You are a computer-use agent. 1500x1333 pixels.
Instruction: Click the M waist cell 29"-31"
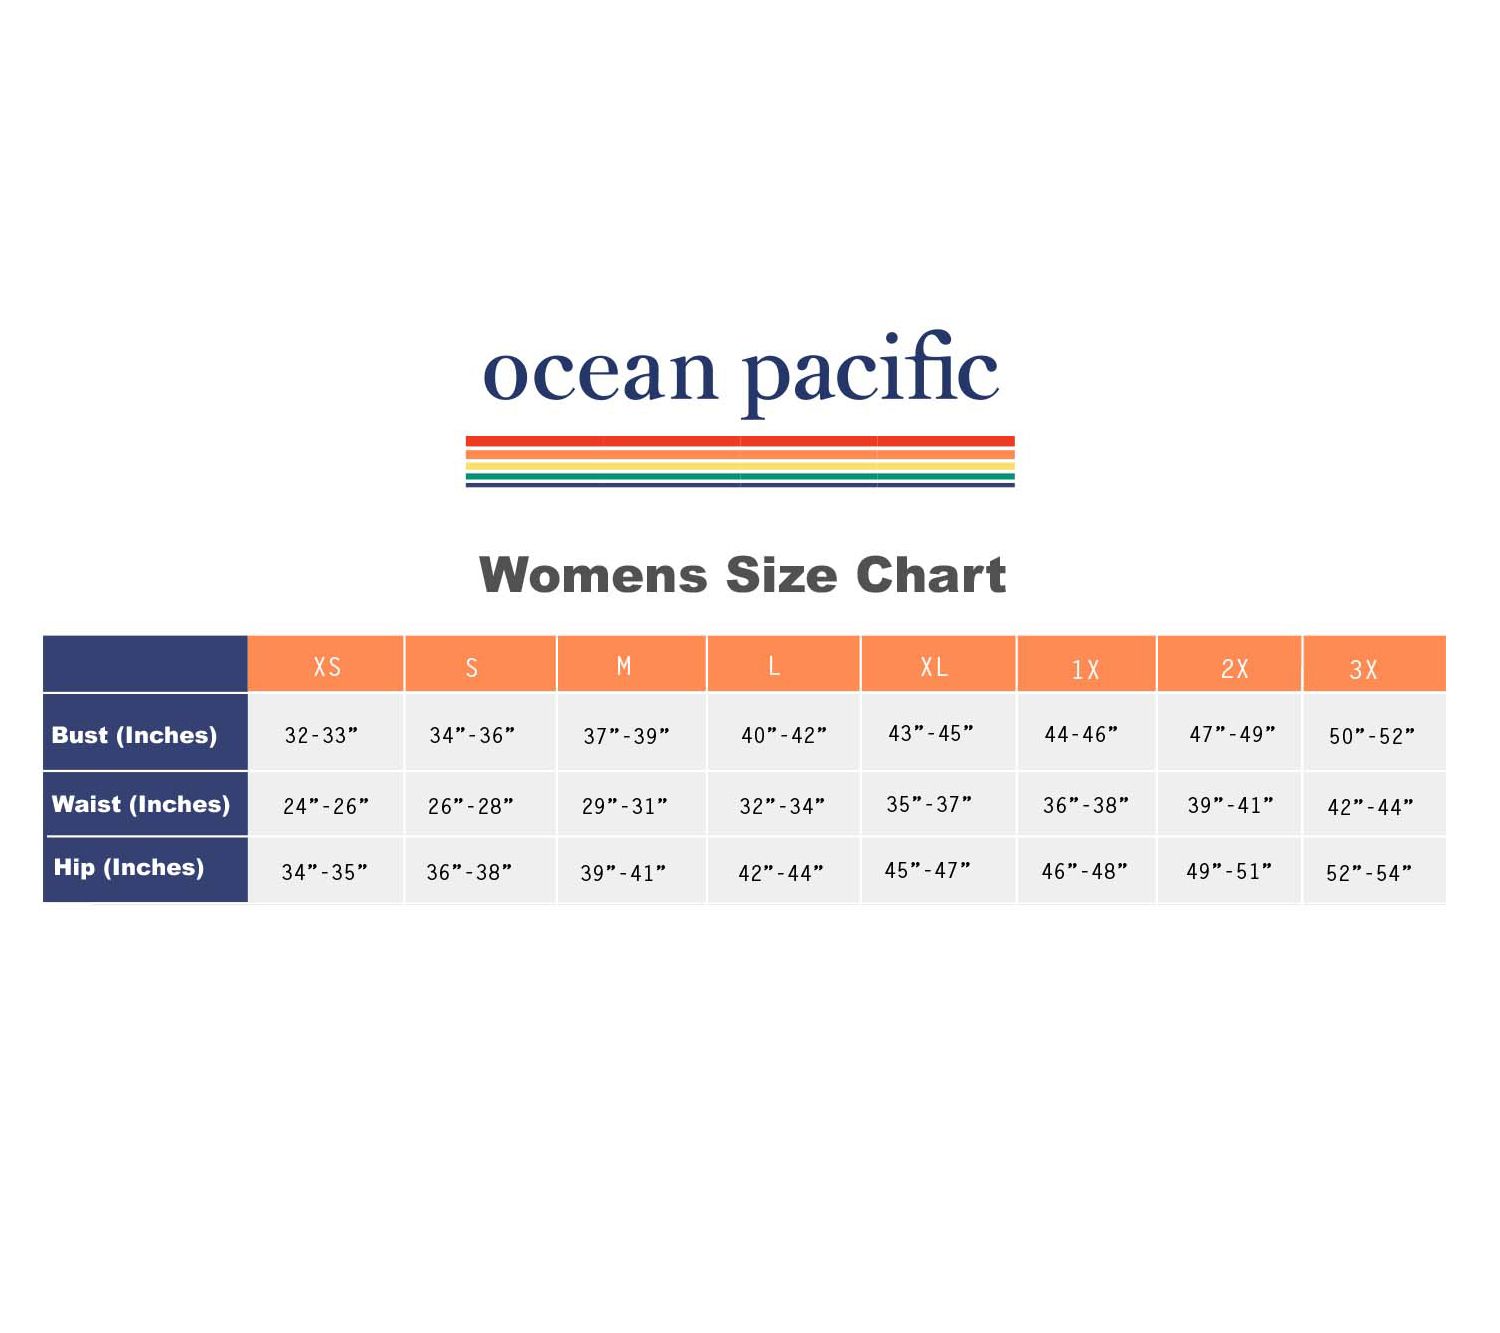625,806
